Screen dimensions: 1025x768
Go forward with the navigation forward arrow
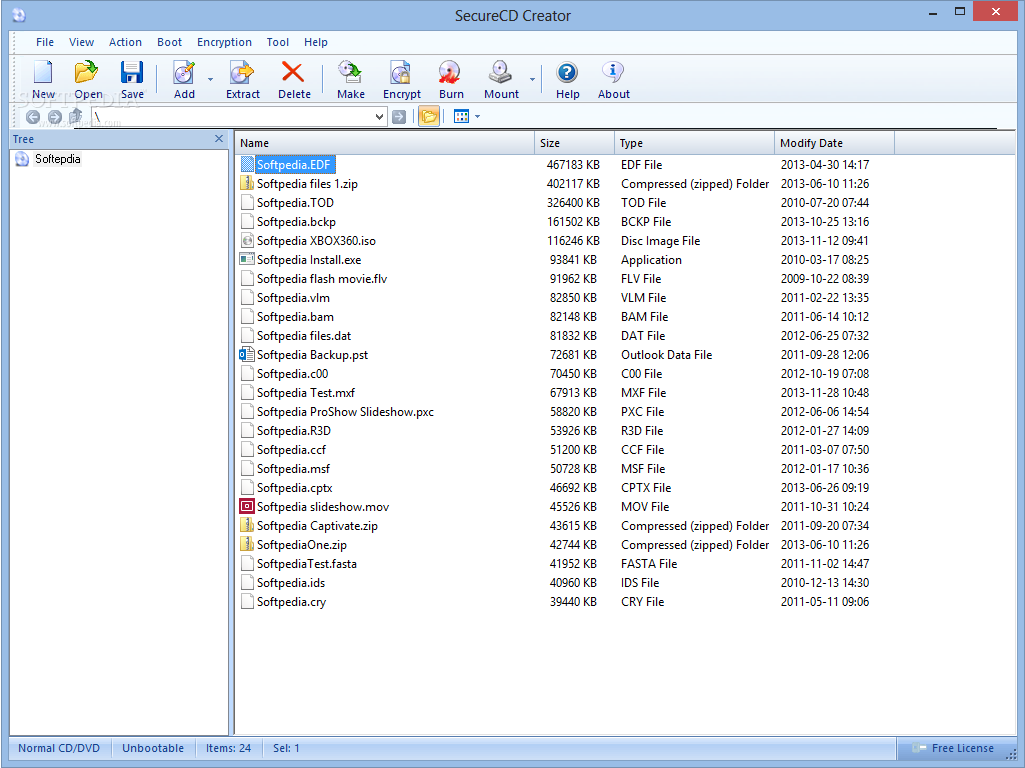click(x=55, y=117)
